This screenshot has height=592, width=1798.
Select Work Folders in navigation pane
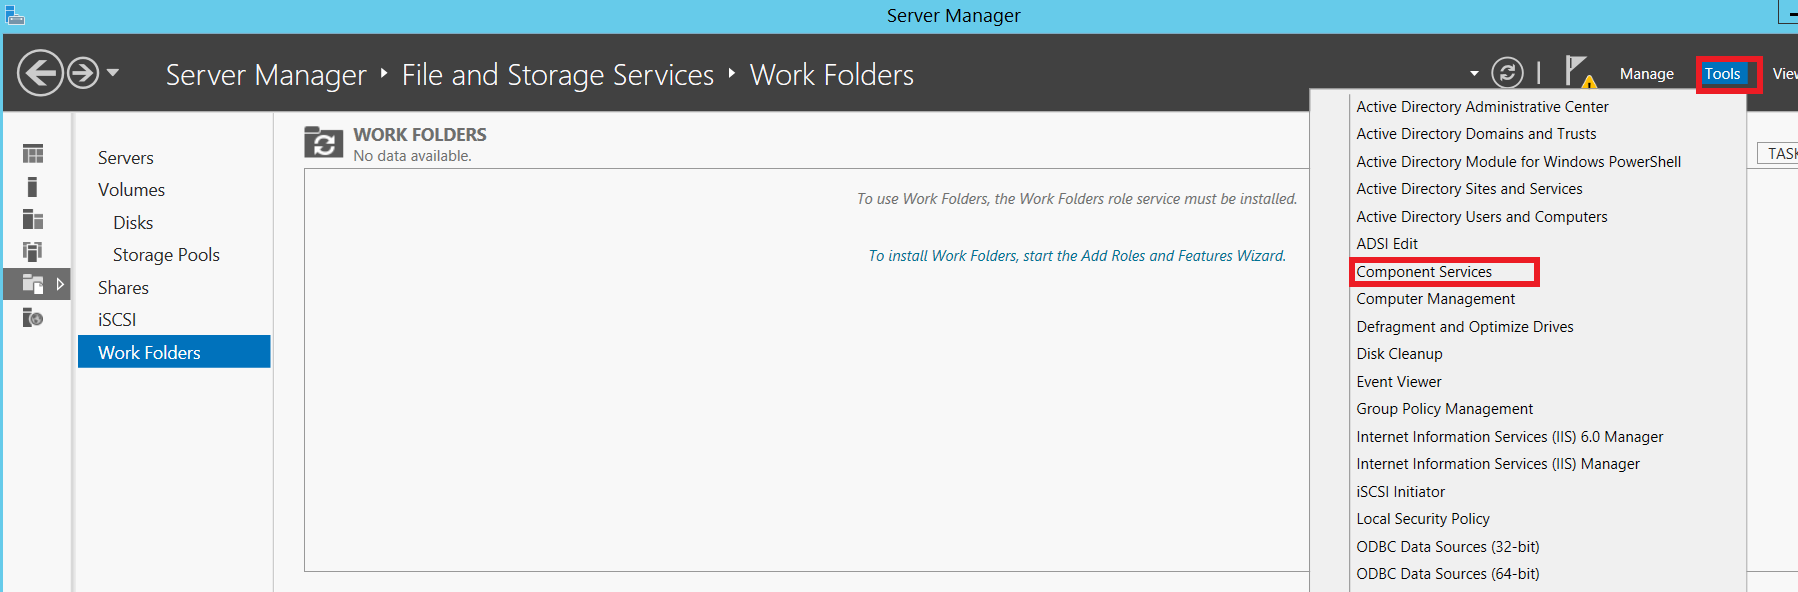click(174, 352)
